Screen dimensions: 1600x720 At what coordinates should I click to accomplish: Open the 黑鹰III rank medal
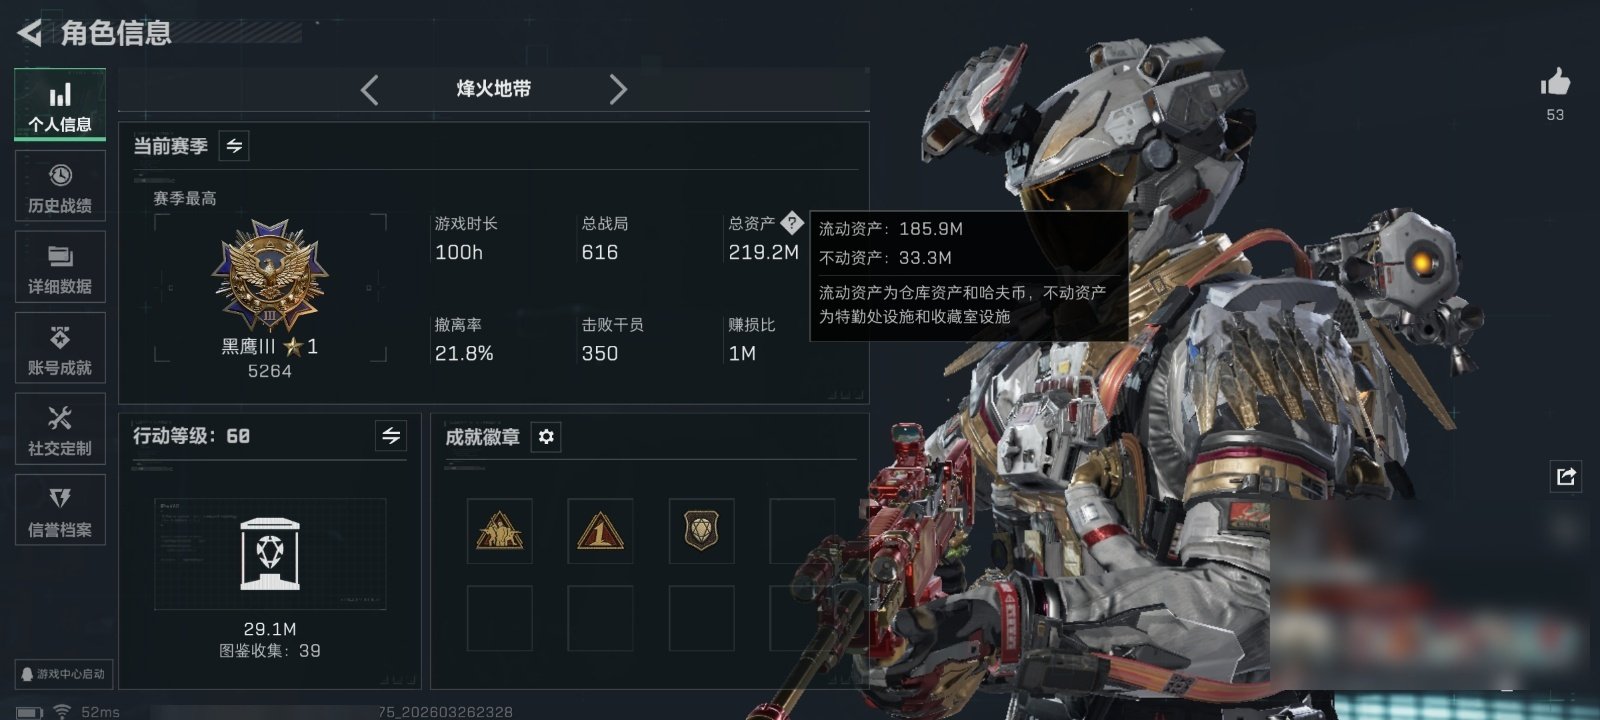click(270, 276)
